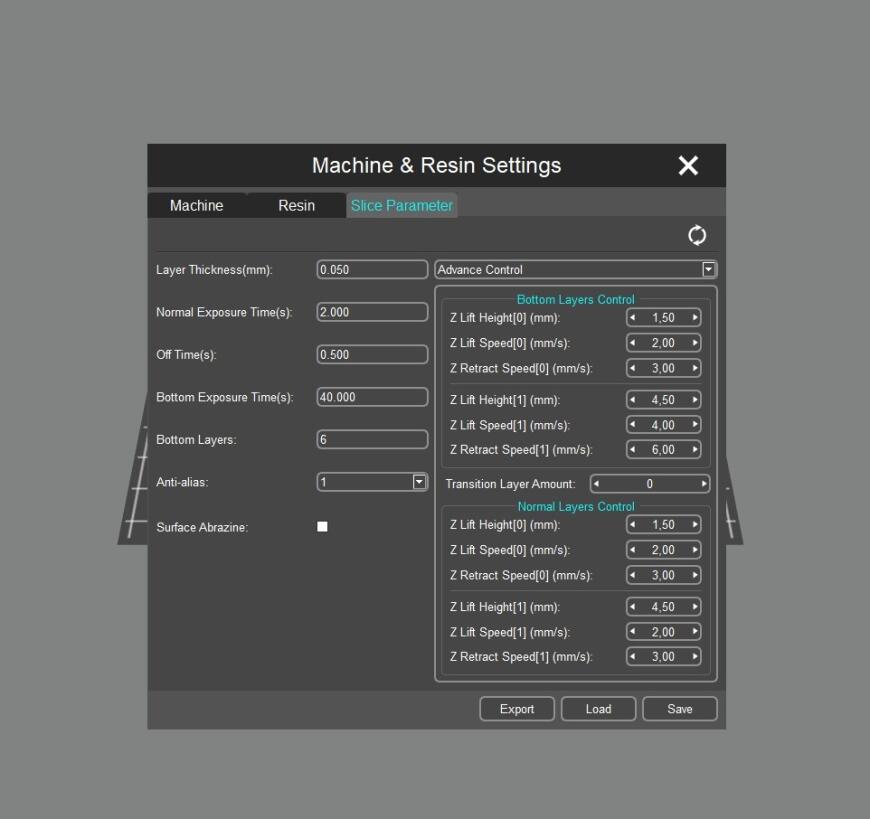The image size is (870, 819).
Task: Increase Bottom Layers Z Lift Height[0]
Action: [x=695, y=317]
